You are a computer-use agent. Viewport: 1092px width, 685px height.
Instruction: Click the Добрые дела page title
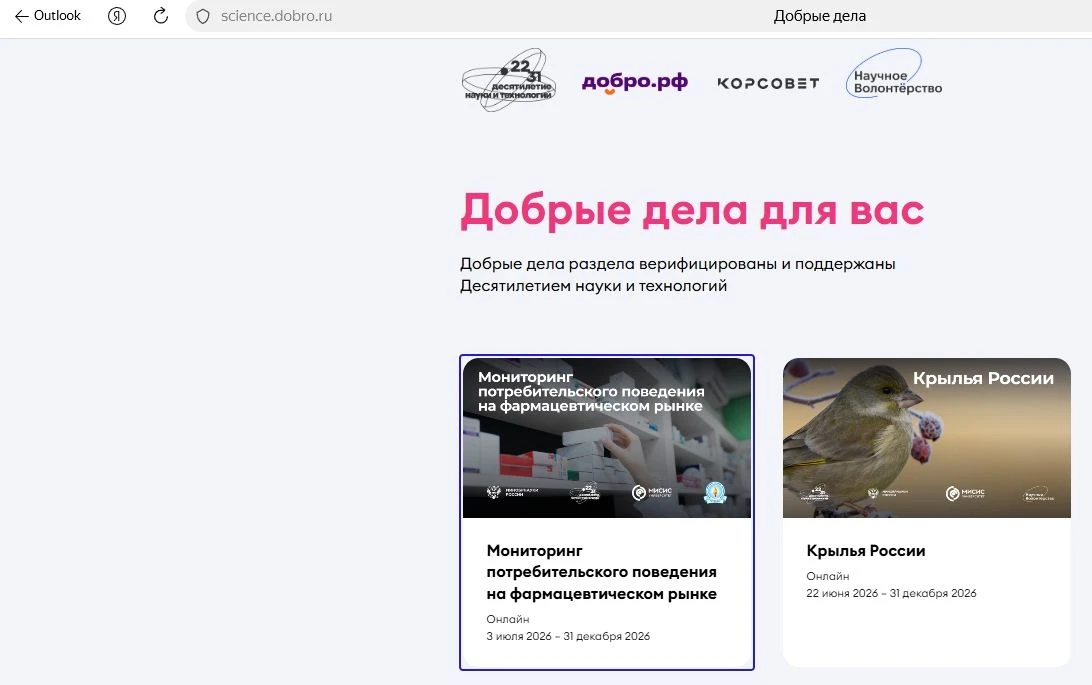820,16
